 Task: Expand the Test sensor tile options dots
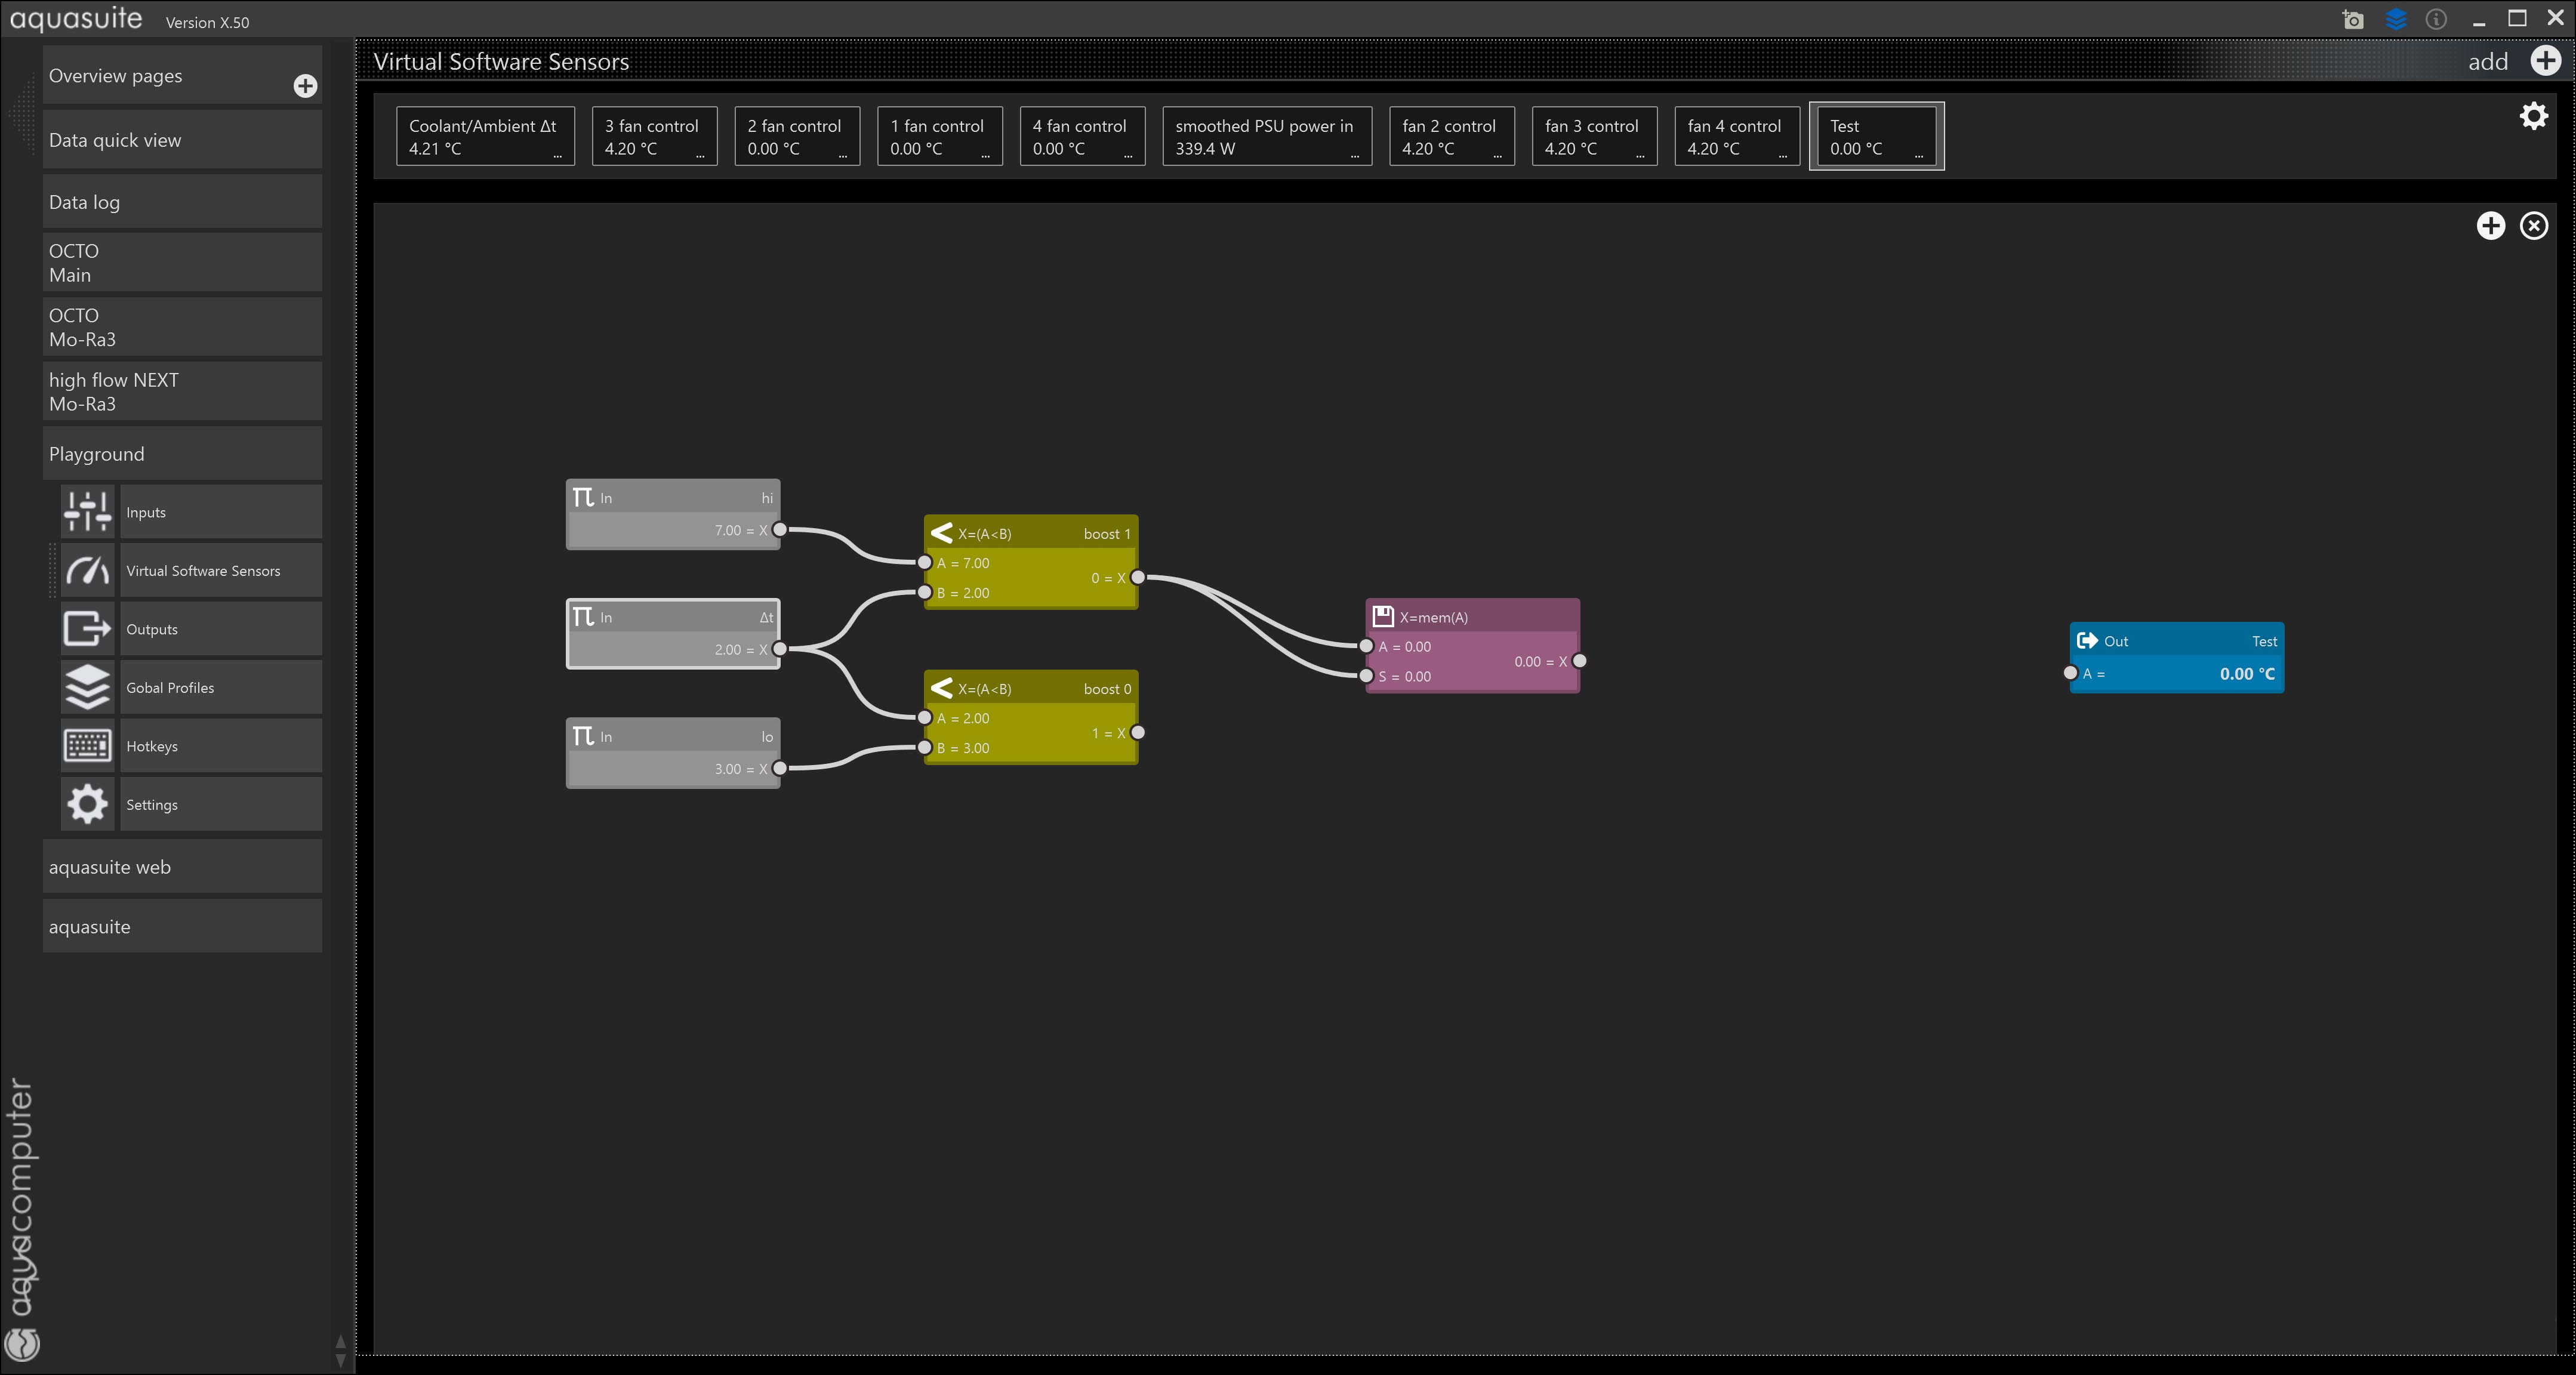(1918, 156)
